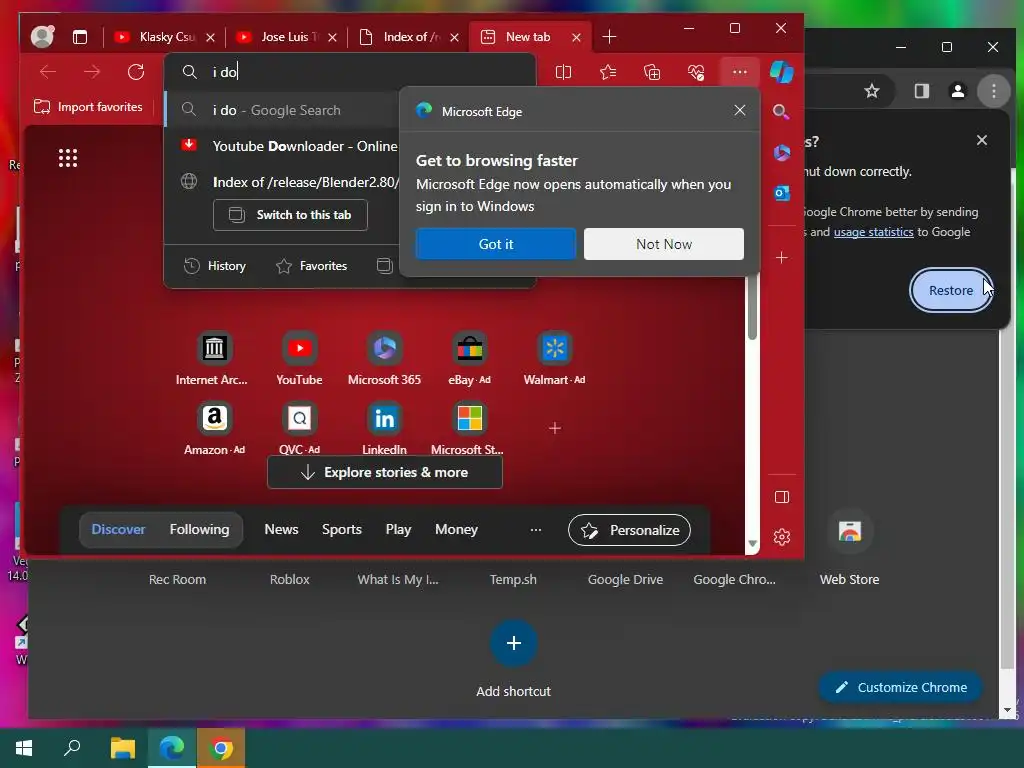Open usage statistics link in Chrome
Screen dimensions: 1024x768
[874, 232]
